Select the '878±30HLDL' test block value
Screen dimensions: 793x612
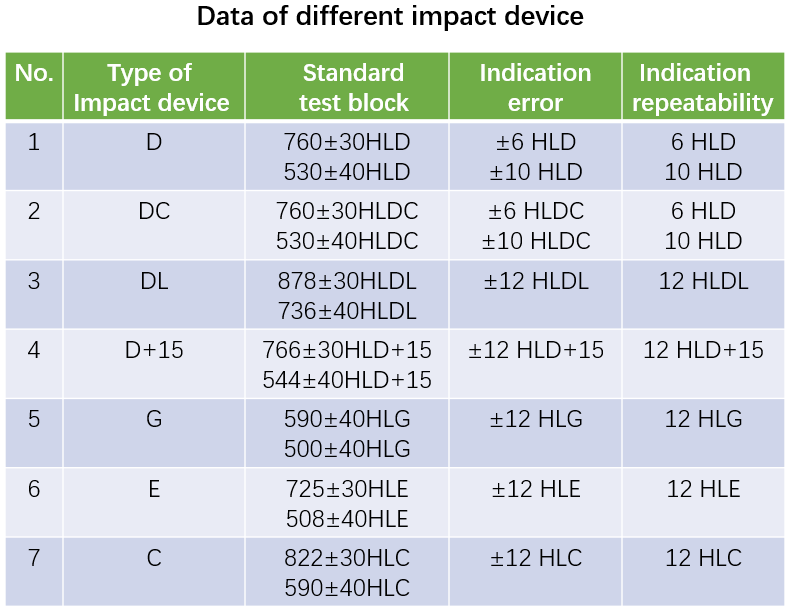tap(347, 282)
